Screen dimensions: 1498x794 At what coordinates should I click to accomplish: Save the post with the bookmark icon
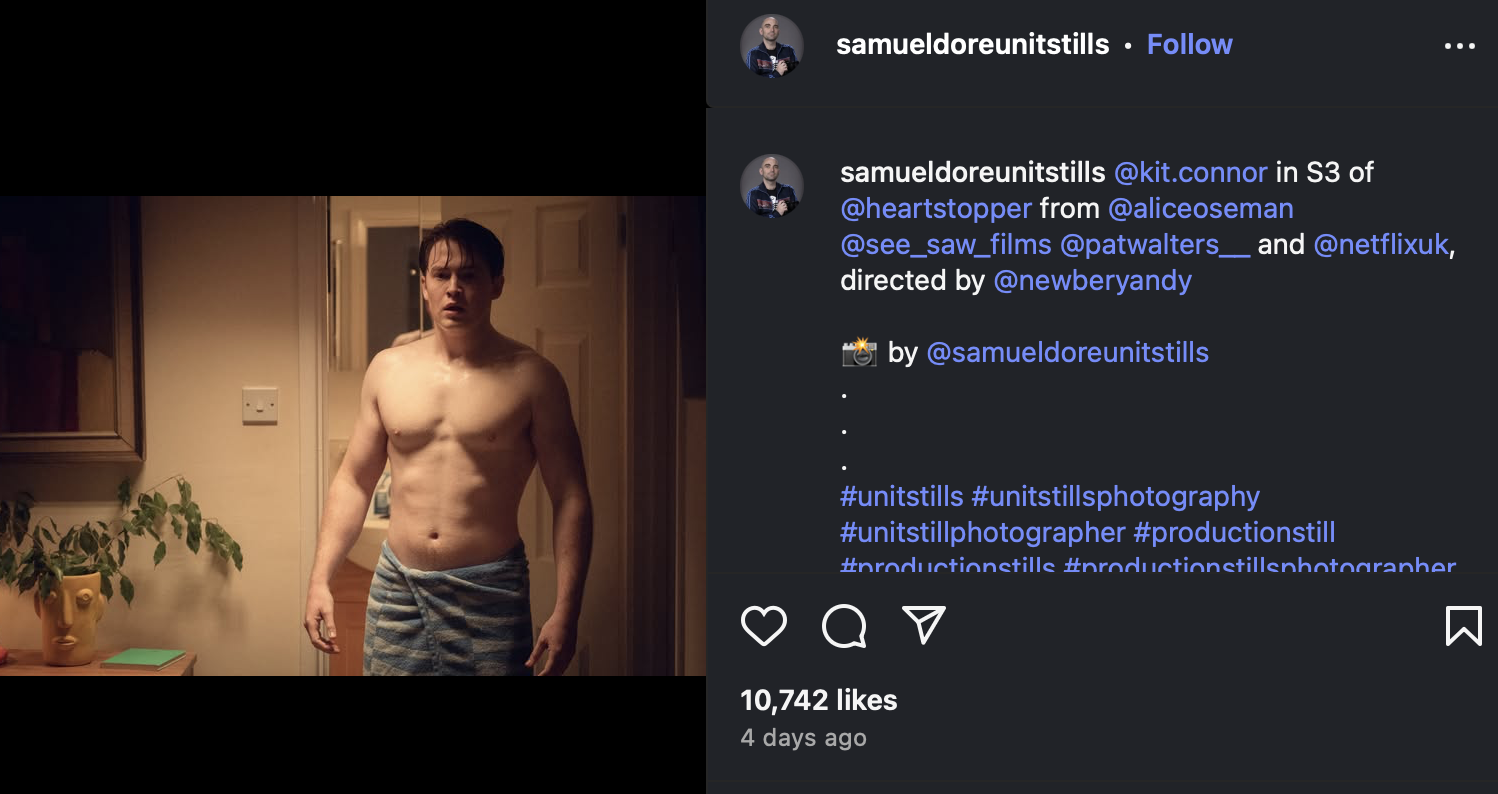pos(1464,627)
